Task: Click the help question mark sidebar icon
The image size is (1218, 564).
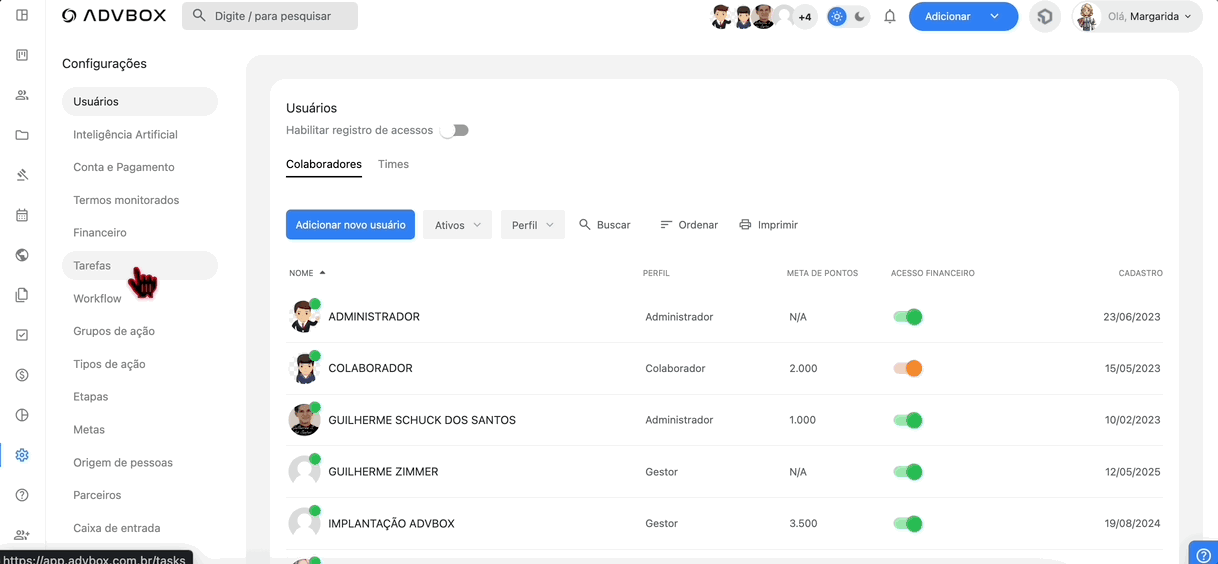Action: click(22, 495)
